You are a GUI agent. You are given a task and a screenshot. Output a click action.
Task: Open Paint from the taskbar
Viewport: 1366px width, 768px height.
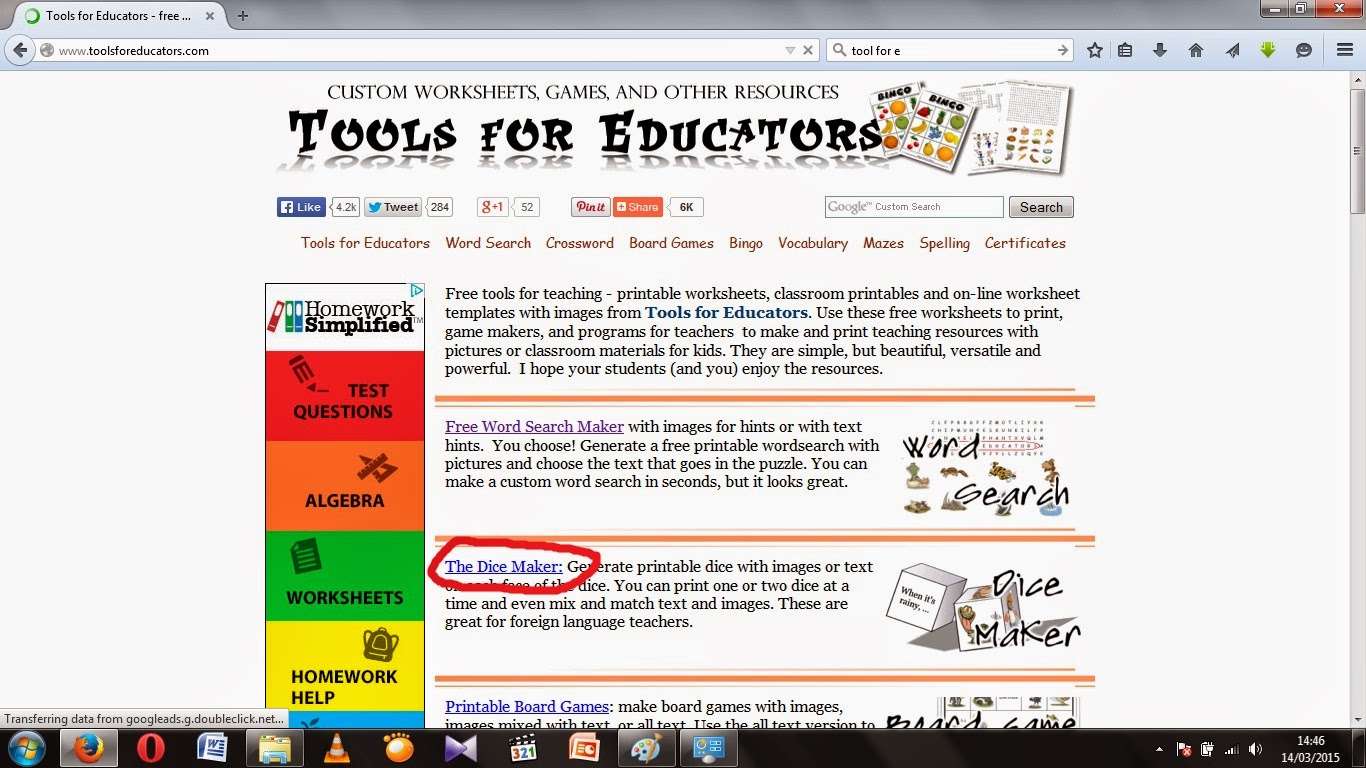point(645,748)
